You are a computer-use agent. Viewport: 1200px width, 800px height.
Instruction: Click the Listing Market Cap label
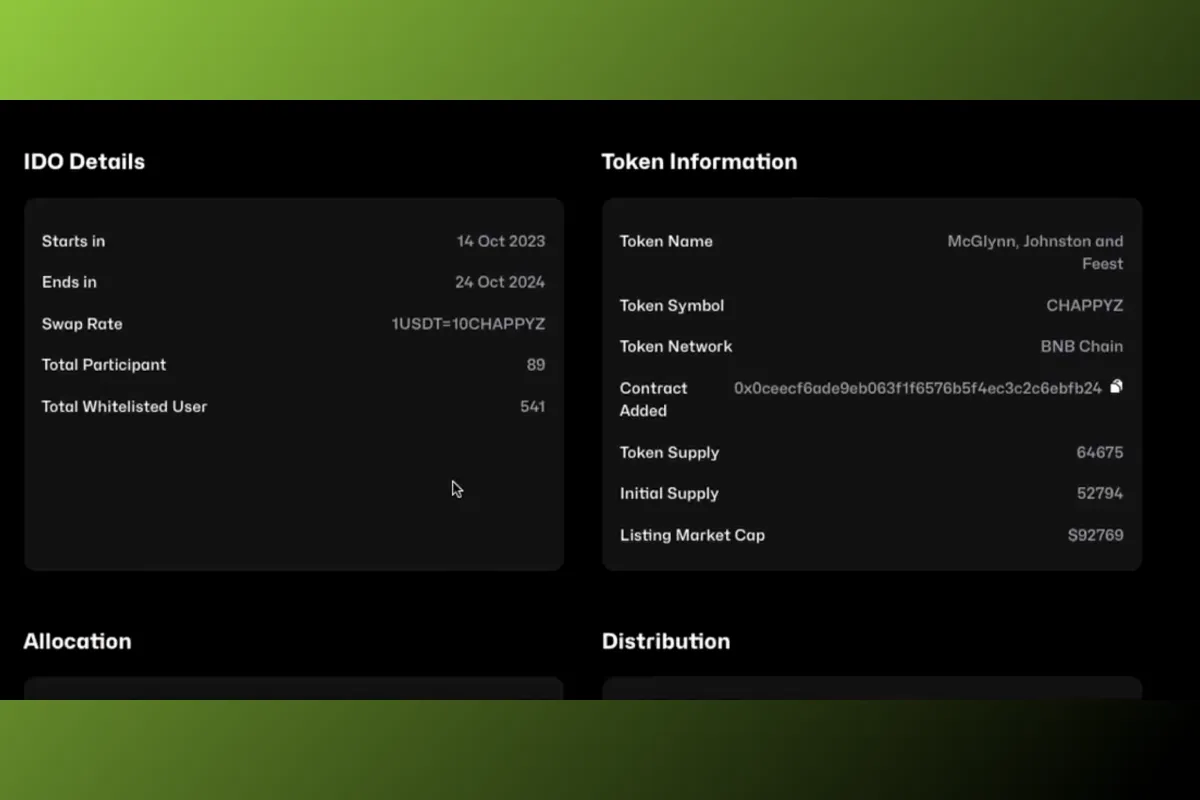tap(692, 535)
